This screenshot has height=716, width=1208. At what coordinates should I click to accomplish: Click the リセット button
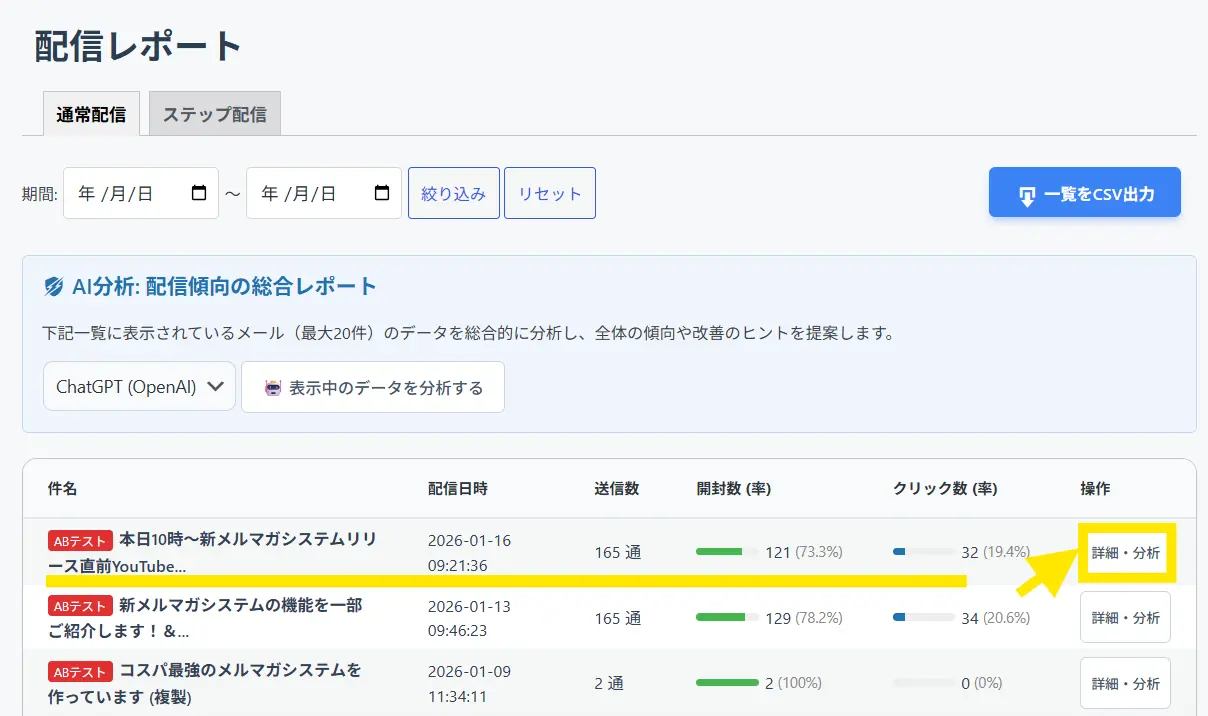(x=549, y=193)
